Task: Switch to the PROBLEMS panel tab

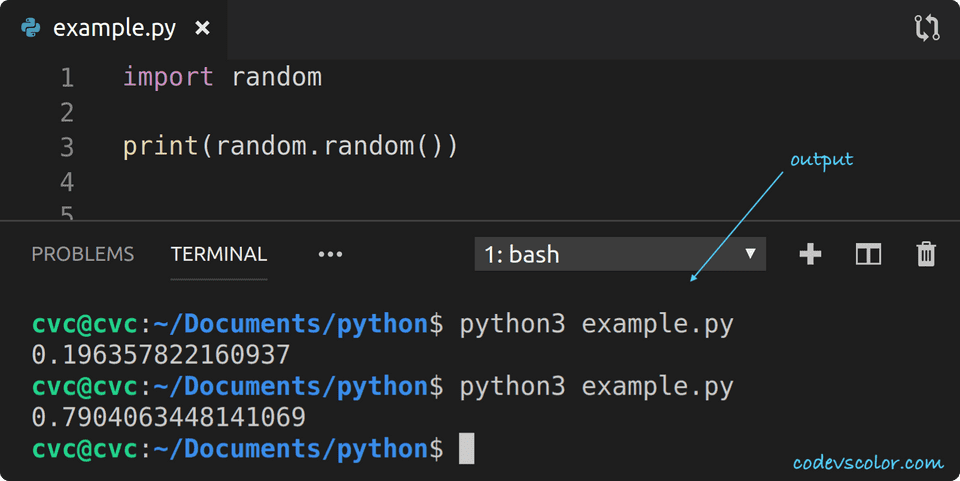Action: [83, 254]
